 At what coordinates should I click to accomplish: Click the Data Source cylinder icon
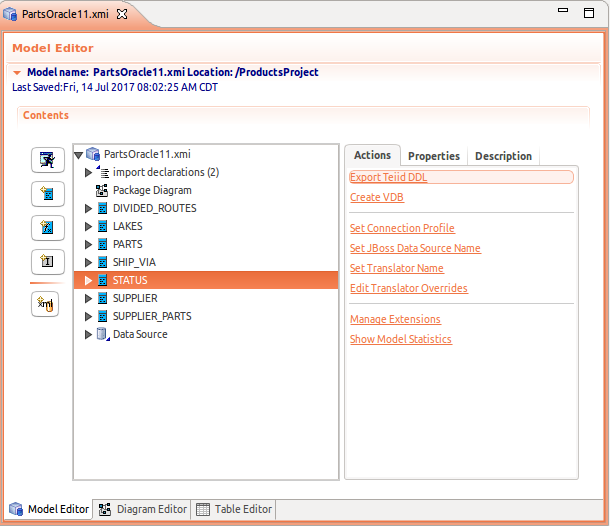pyautogui.click(x=102, y=334)
